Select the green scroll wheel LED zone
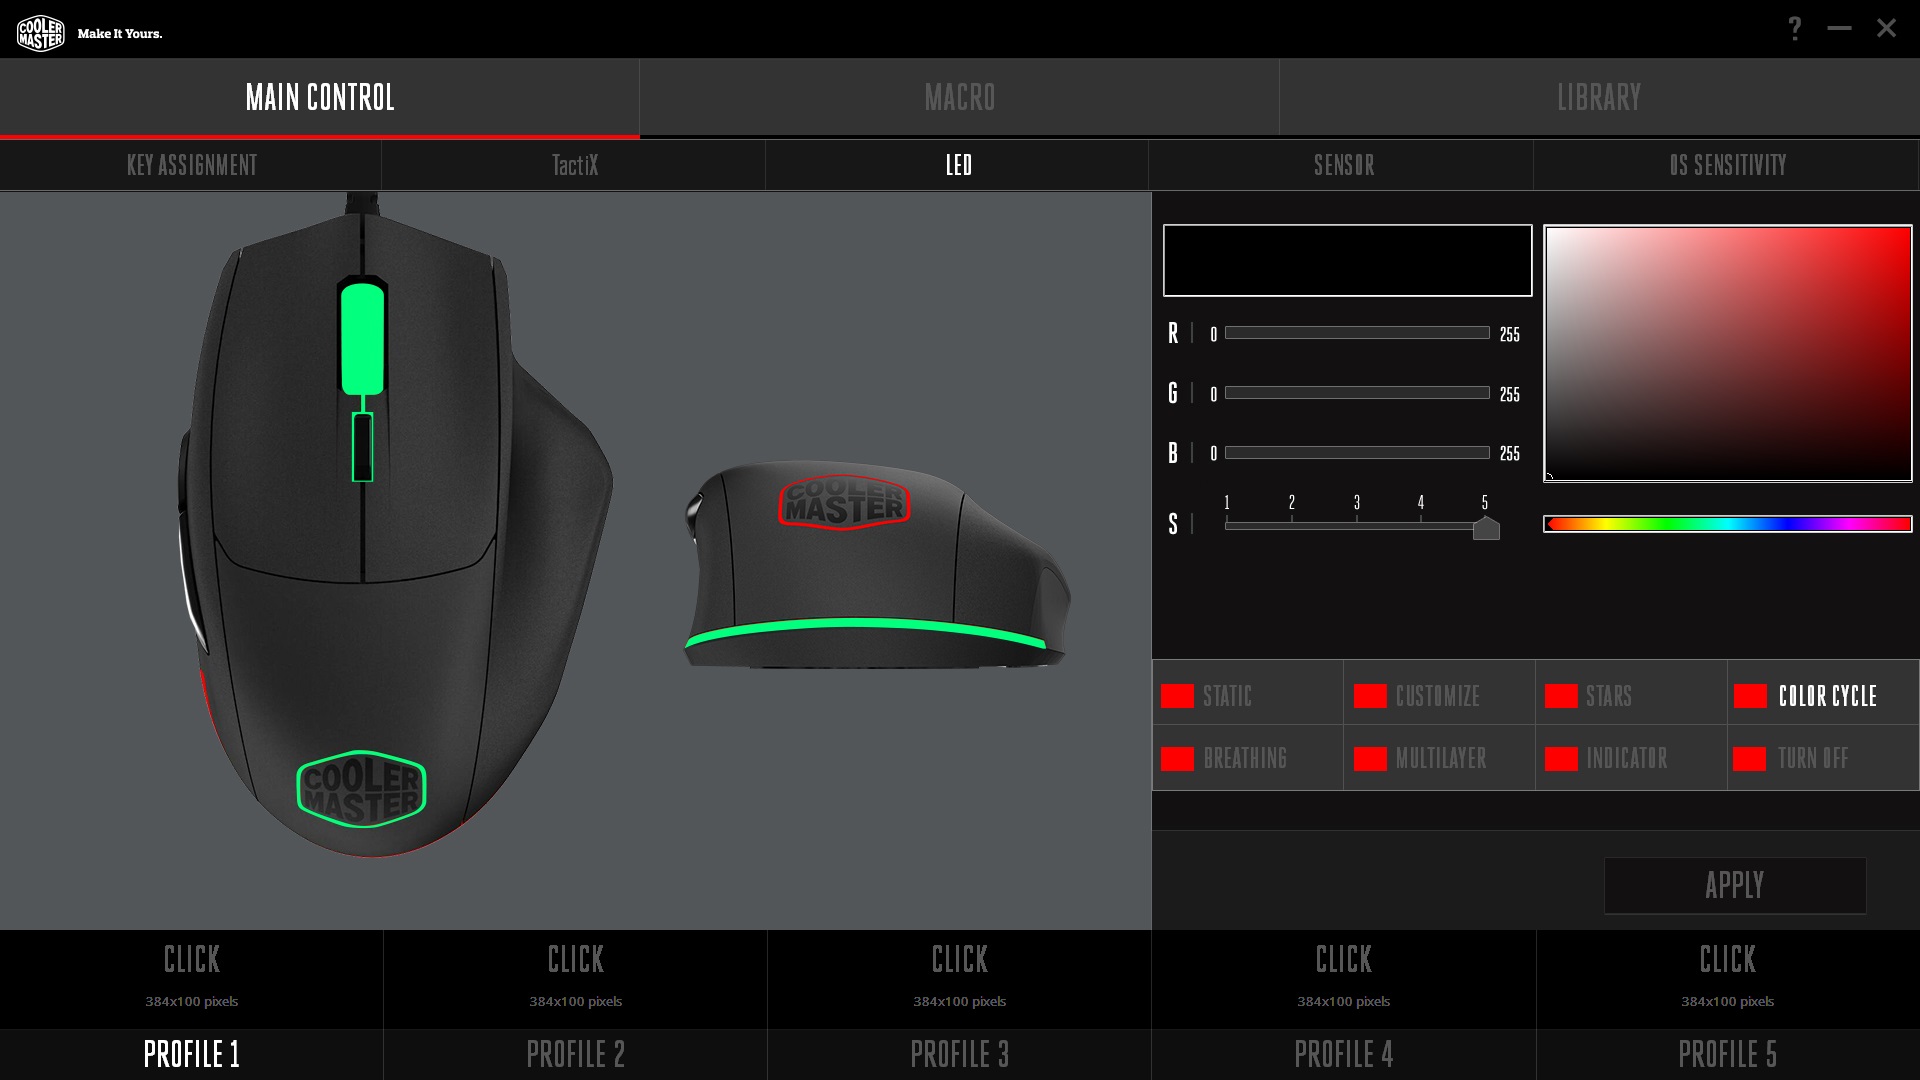 pos(363,338)
